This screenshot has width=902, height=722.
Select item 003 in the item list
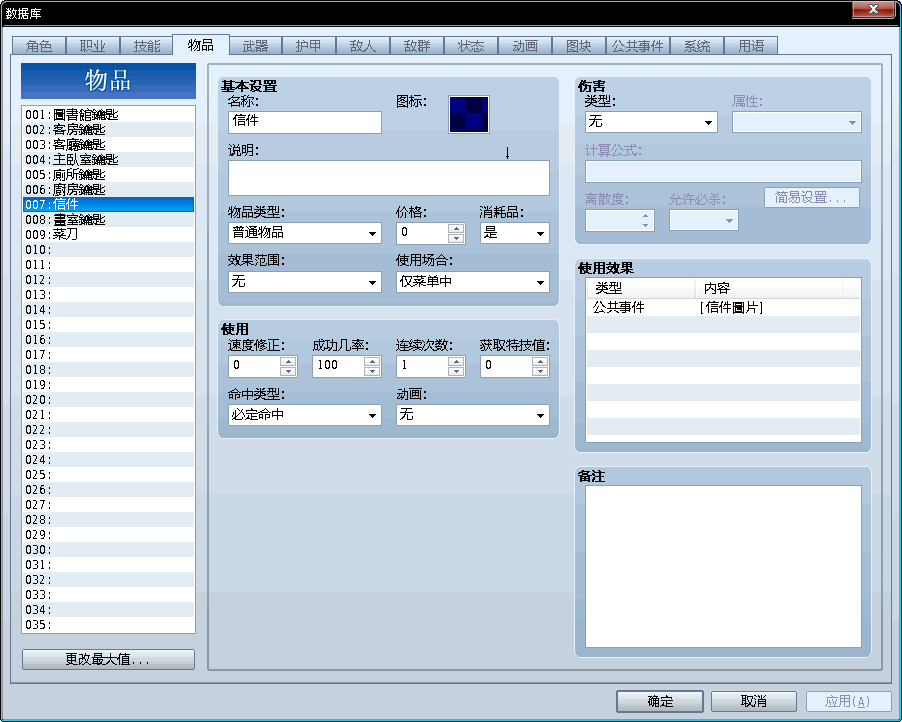pos(108,144)
